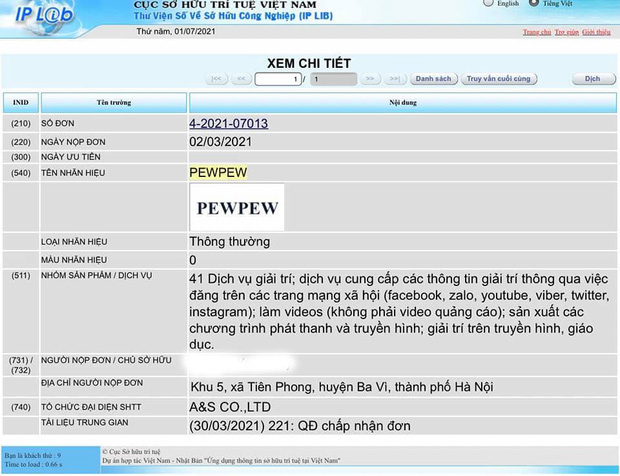Click the date Thứ năm, 01/07/2021
This screenshot has height=476, width=620.
coord(176,31)
